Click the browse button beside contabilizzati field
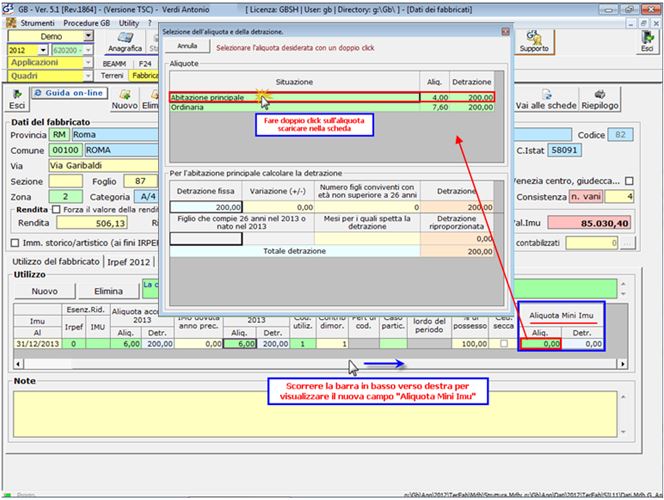 [628, 243]
